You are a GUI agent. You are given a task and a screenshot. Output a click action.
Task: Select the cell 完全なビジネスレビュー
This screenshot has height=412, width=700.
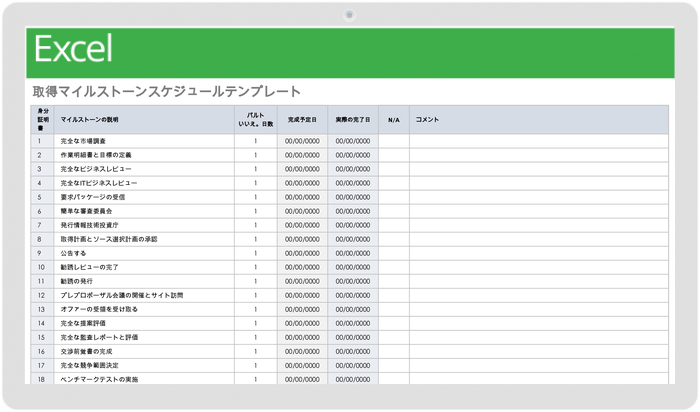point(144,169)
